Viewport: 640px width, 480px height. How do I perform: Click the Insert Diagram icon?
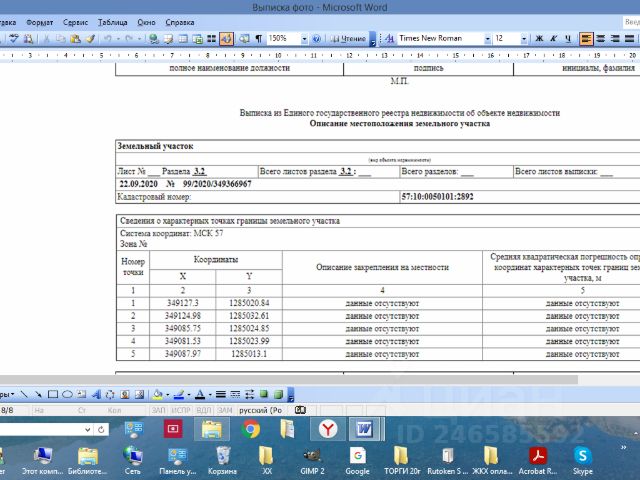110,394
